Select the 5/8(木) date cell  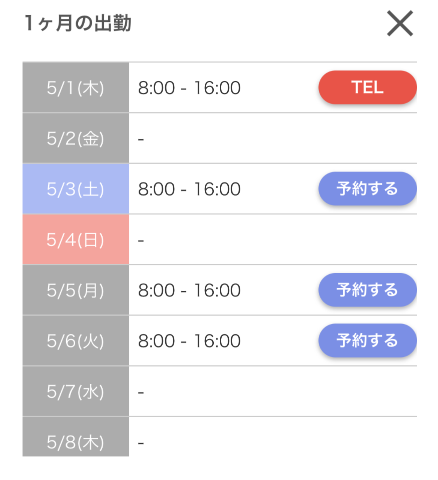click(x=76, y=437)
